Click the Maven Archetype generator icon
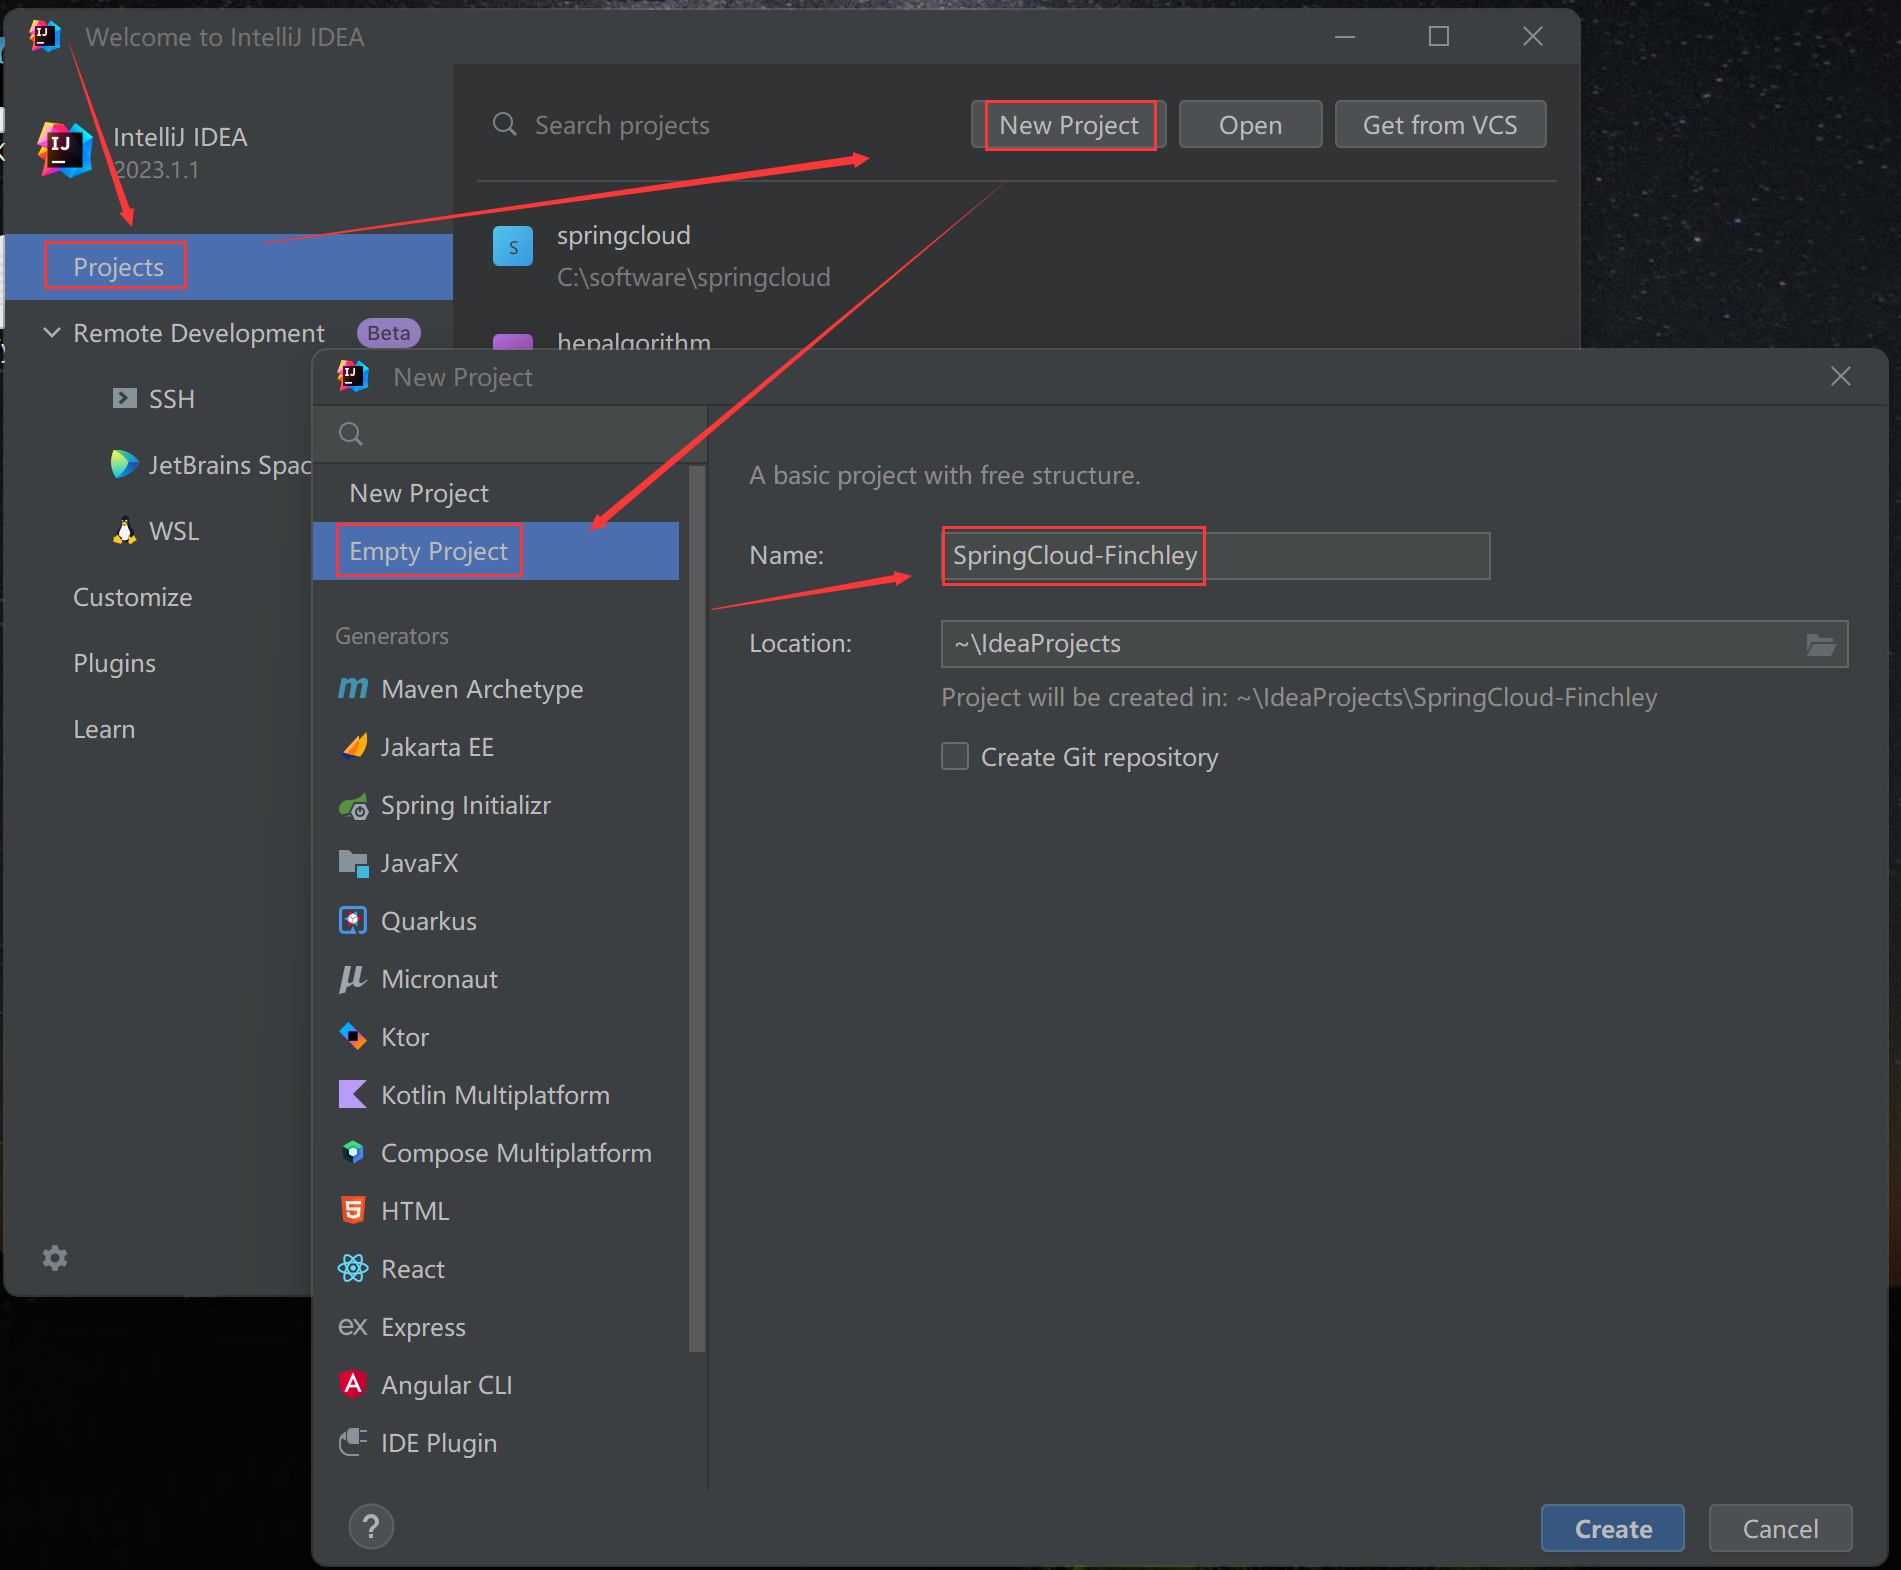Image resolution: width=1901 pixels, height=1570 pixels. click(352, 689)
